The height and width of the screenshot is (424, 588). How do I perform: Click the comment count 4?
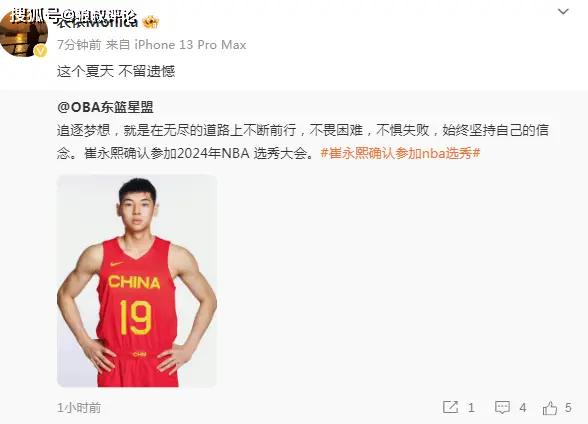point(523,408)
